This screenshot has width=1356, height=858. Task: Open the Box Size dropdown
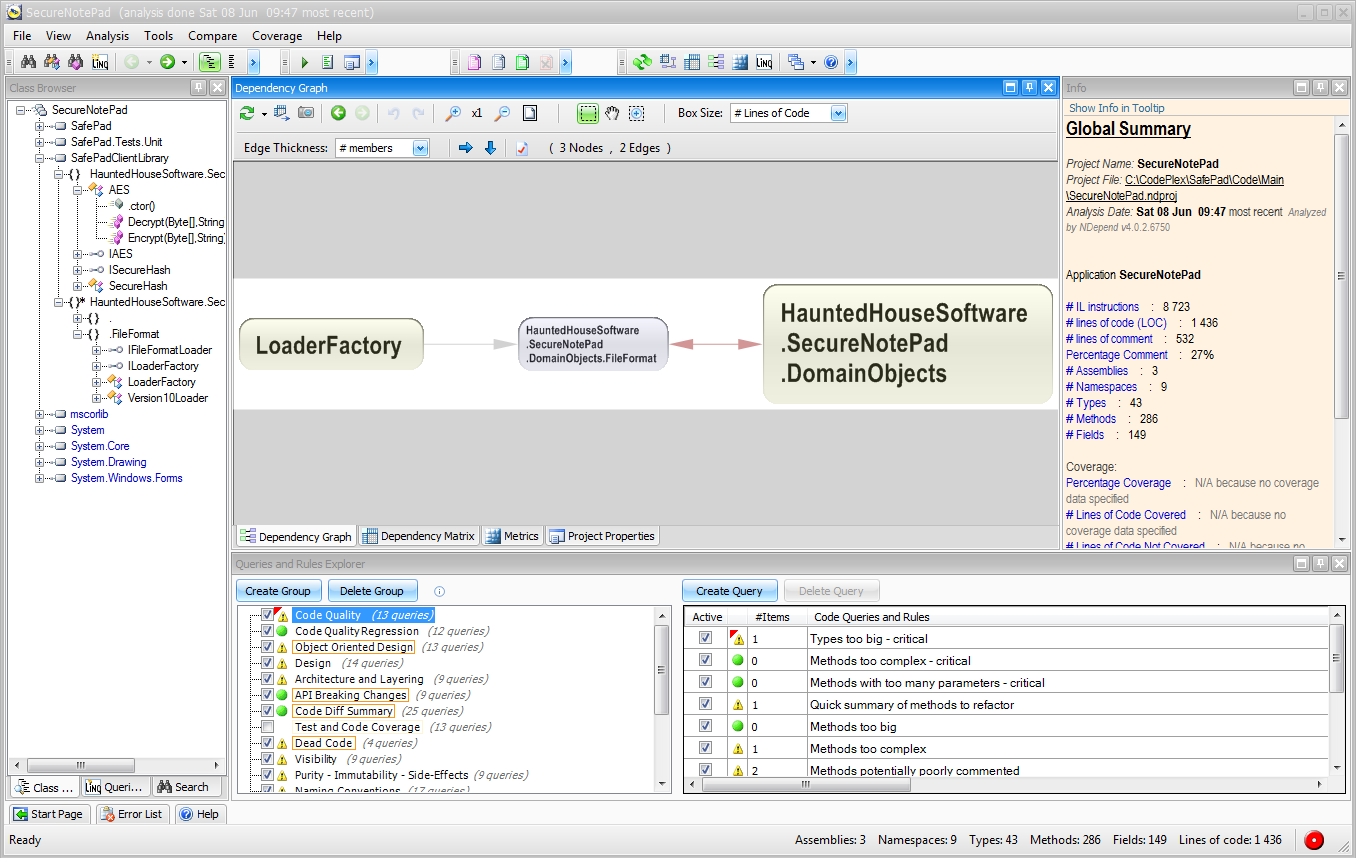point(838,114)
